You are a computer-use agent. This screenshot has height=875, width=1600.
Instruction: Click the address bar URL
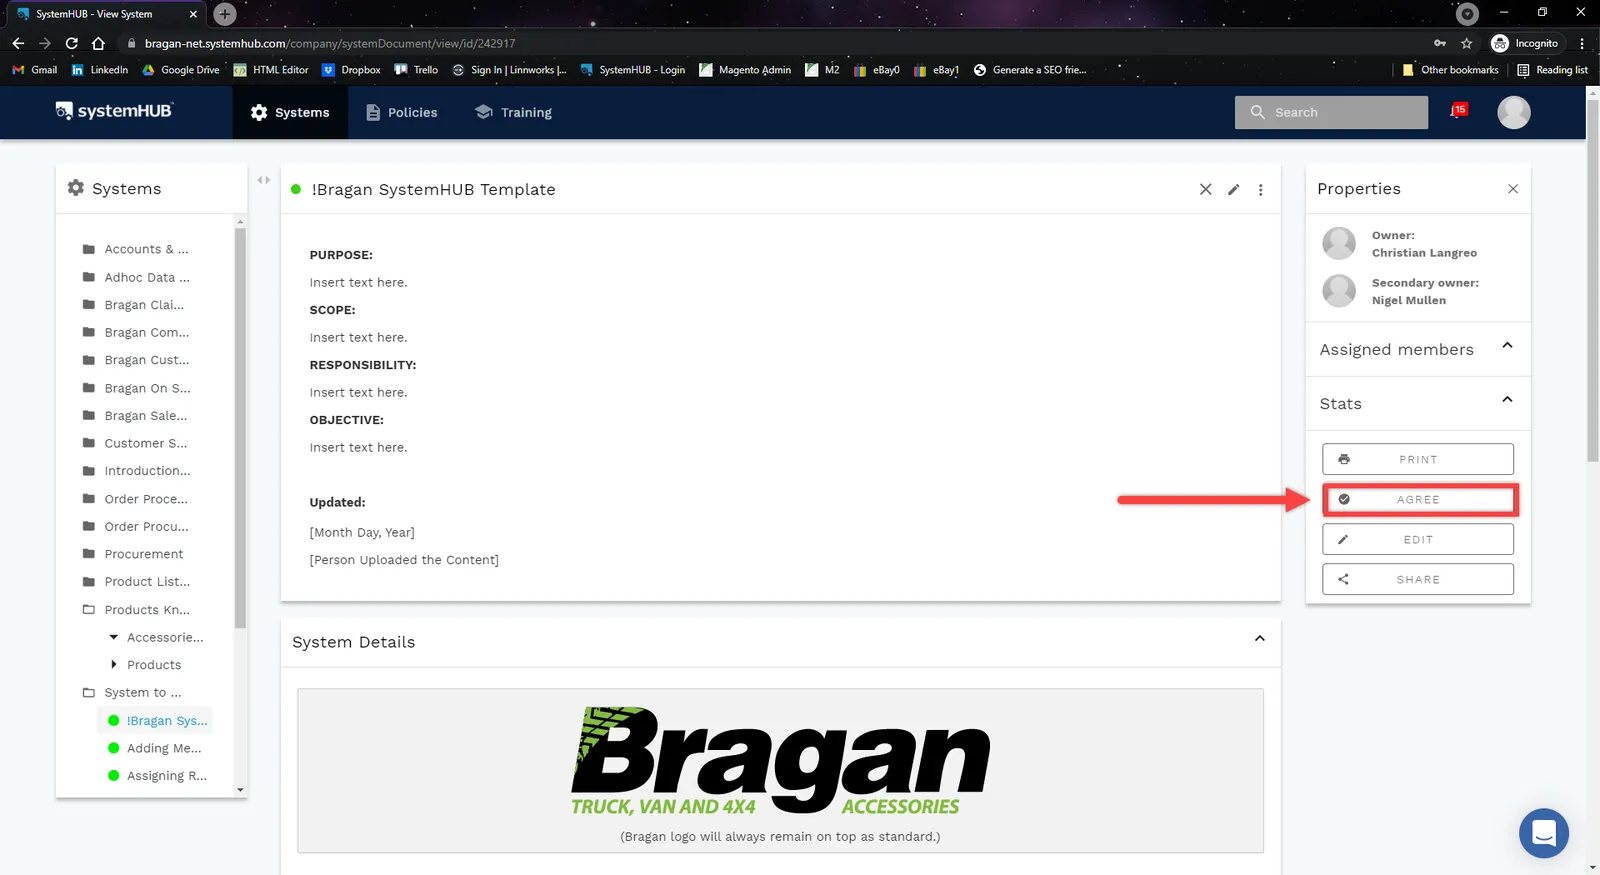tap(330, 43)
